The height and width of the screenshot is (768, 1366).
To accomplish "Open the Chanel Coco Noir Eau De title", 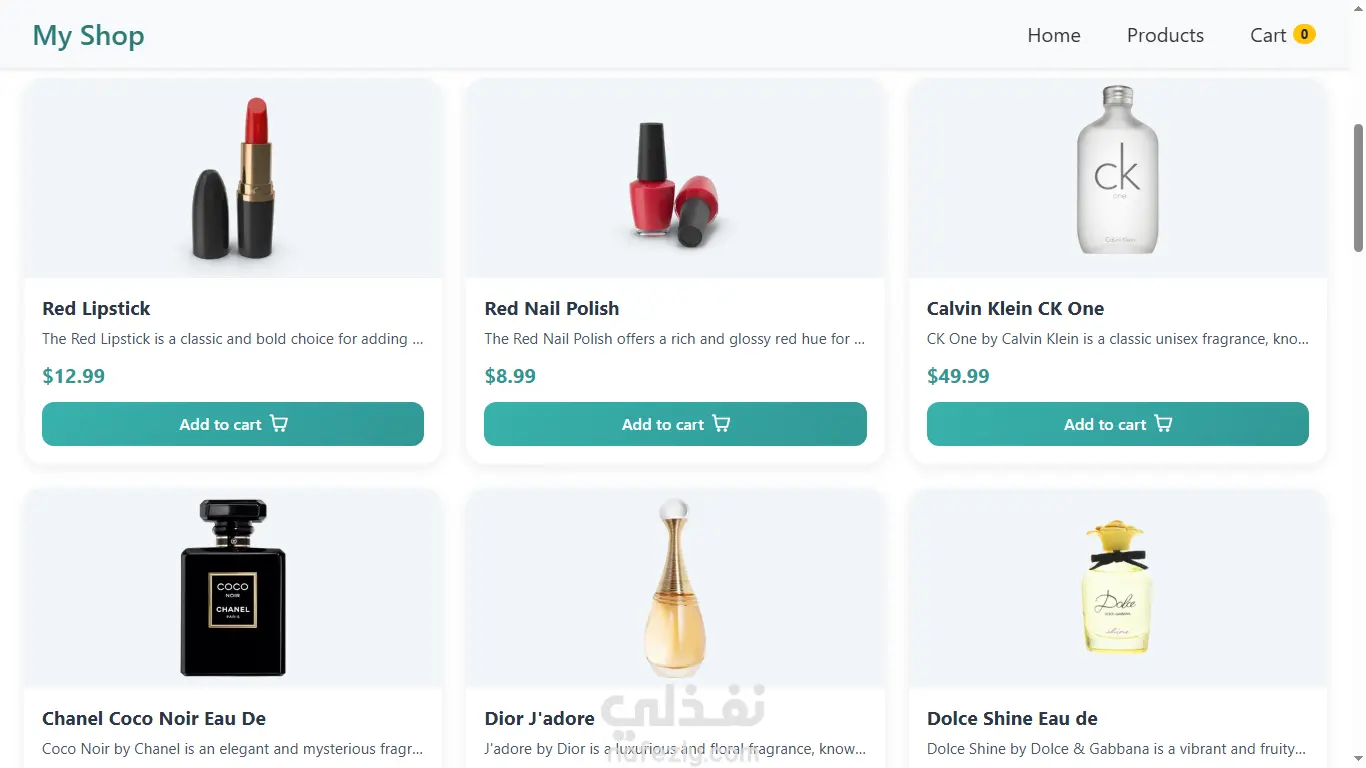I will pos(154,718).
